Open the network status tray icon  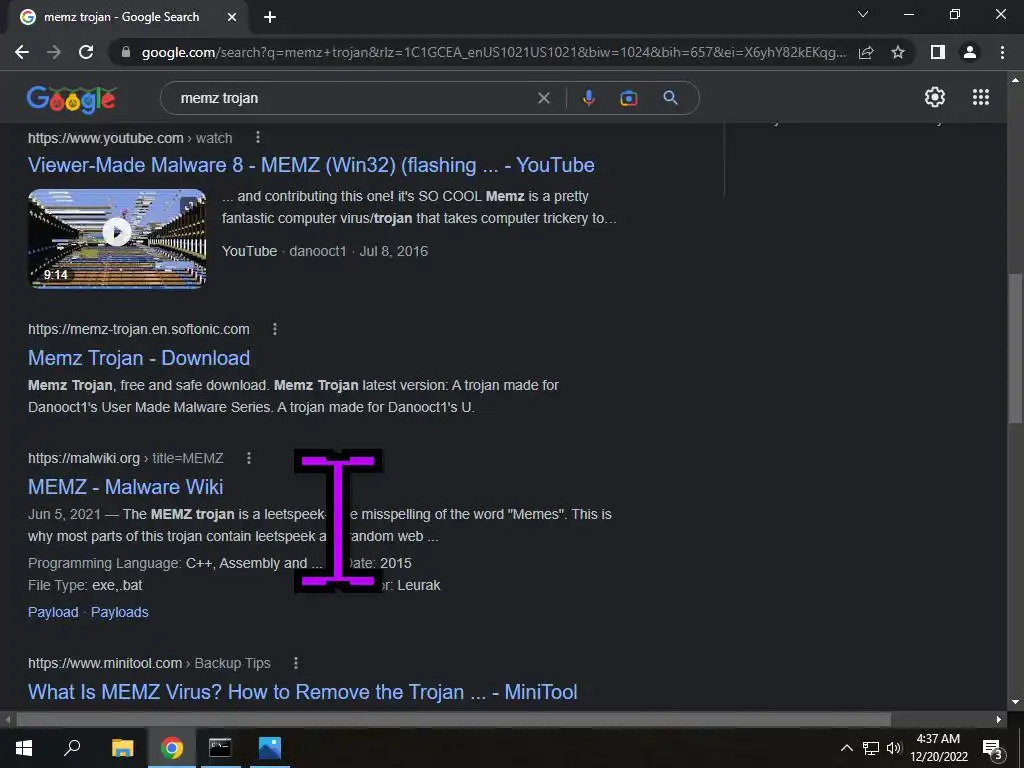click(871, 748)
